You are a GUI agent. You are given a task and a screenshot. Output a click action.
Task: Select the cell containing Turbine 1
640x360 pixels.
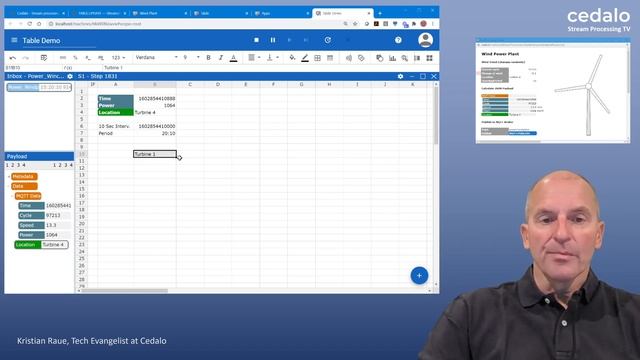(155, 154)
